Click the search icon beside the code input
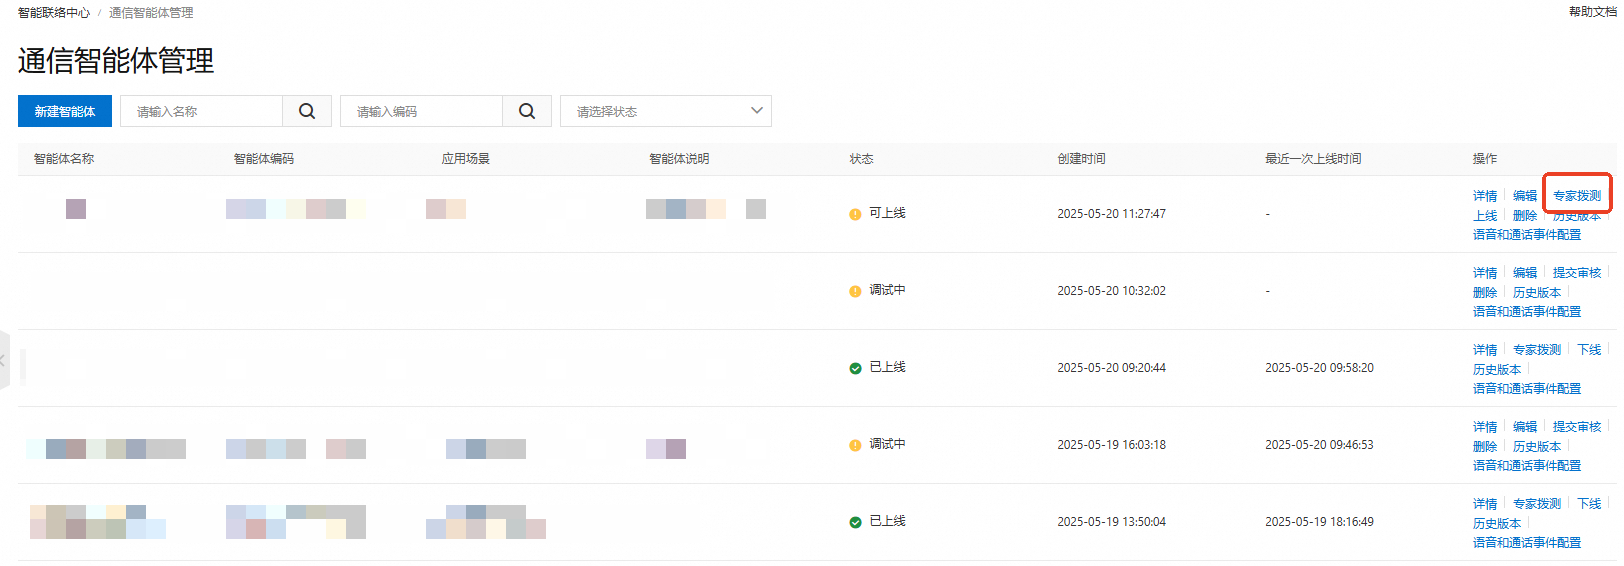The height and width of the screenshot is (566, 1624). pos(527,111)
